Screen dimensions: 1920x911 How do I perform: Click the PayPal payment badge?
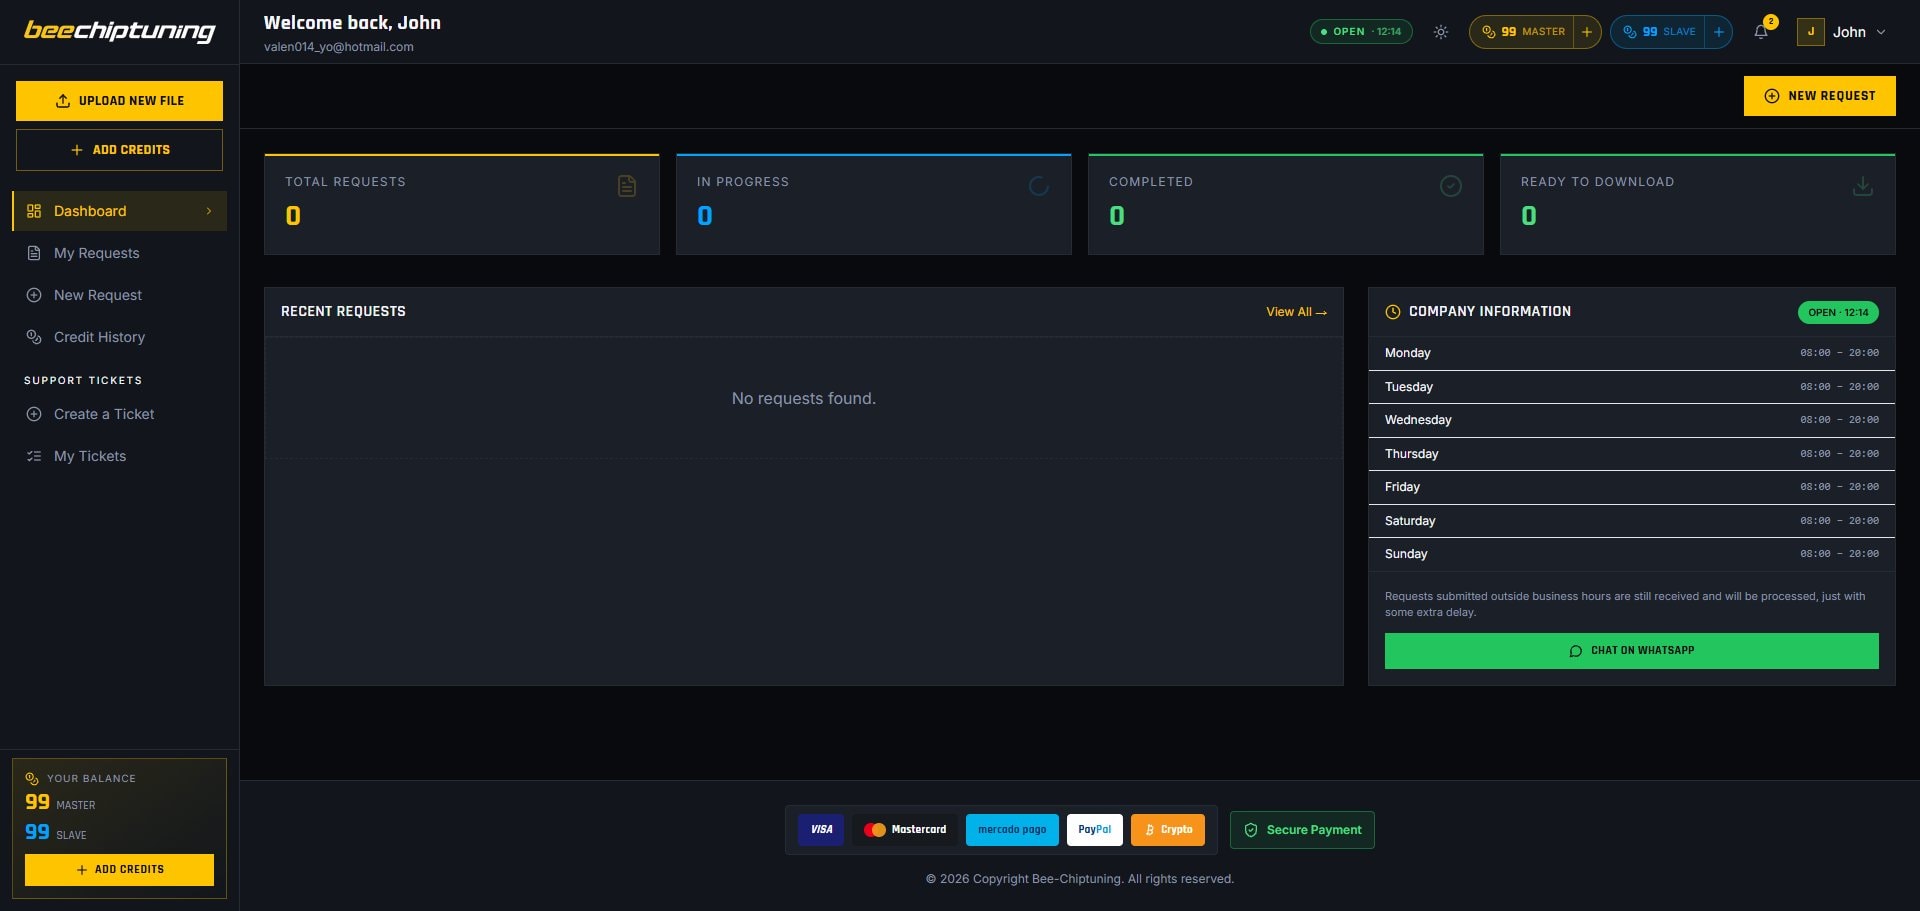[x=1095, y=830]
